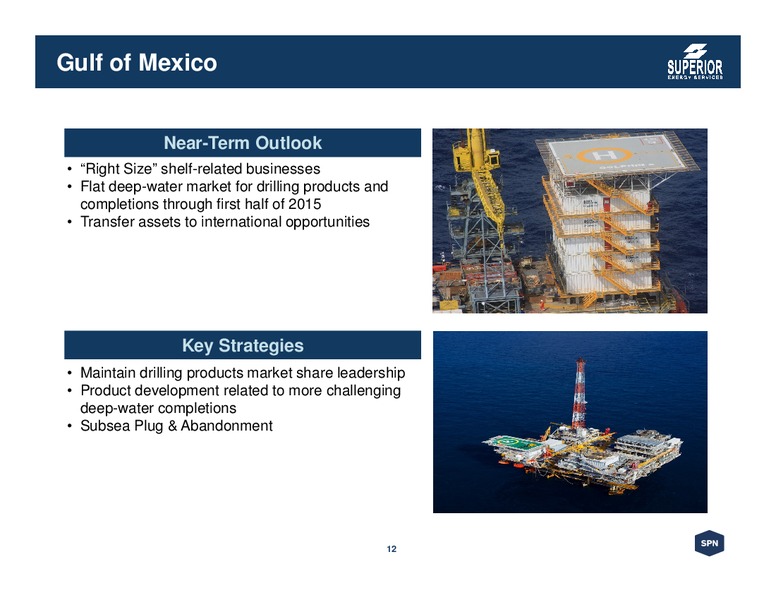Click the completions through first half of 2015 line
776x600 pixels.
(x=200, y=204)
